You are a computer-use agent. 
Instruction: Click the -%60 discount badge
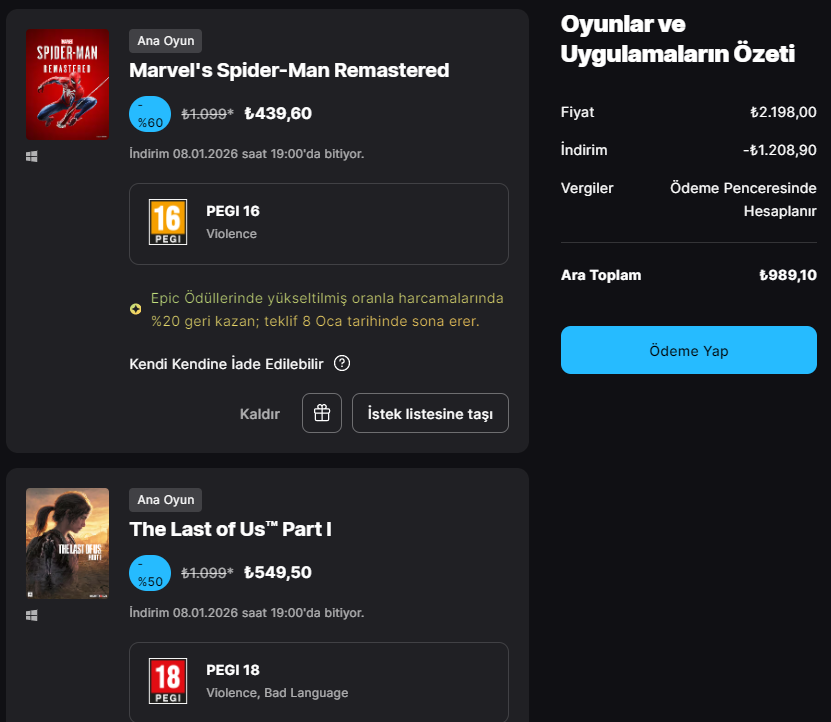150,114
